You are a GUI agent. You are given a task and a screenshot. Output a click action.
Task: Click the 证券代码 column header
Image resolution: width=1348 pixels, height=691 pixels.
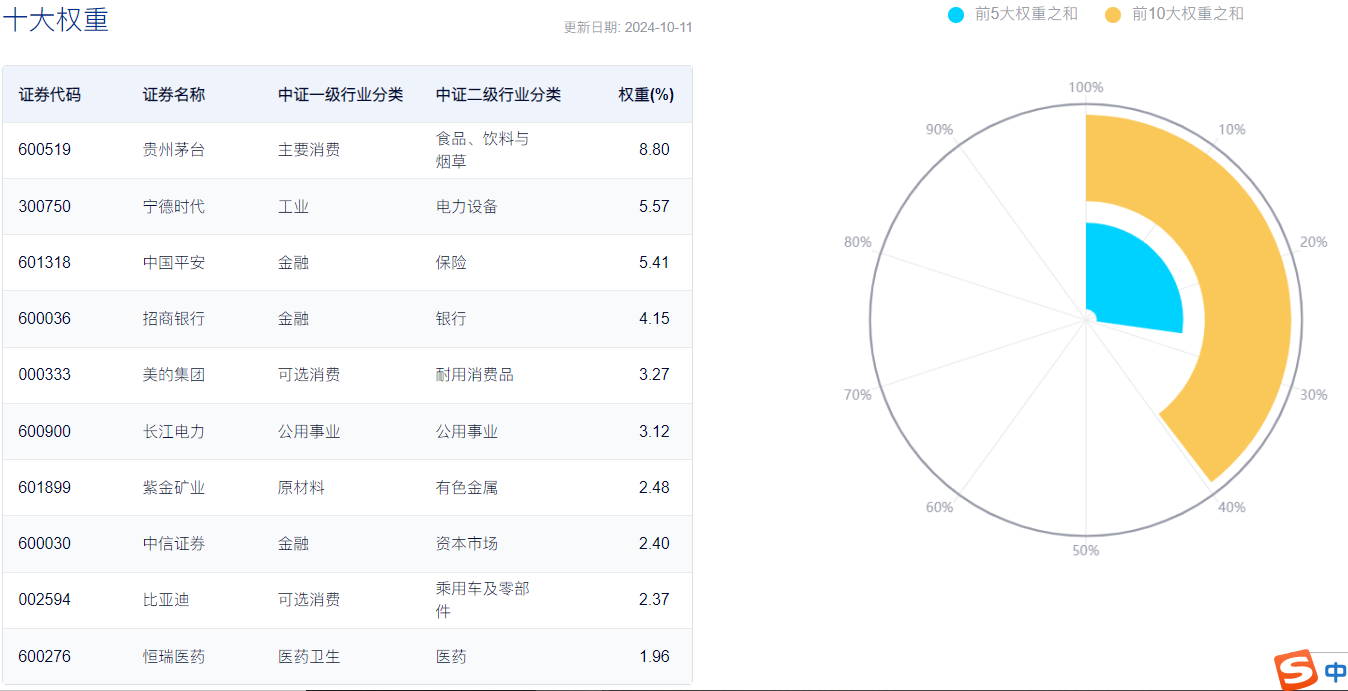click(49, 95)
